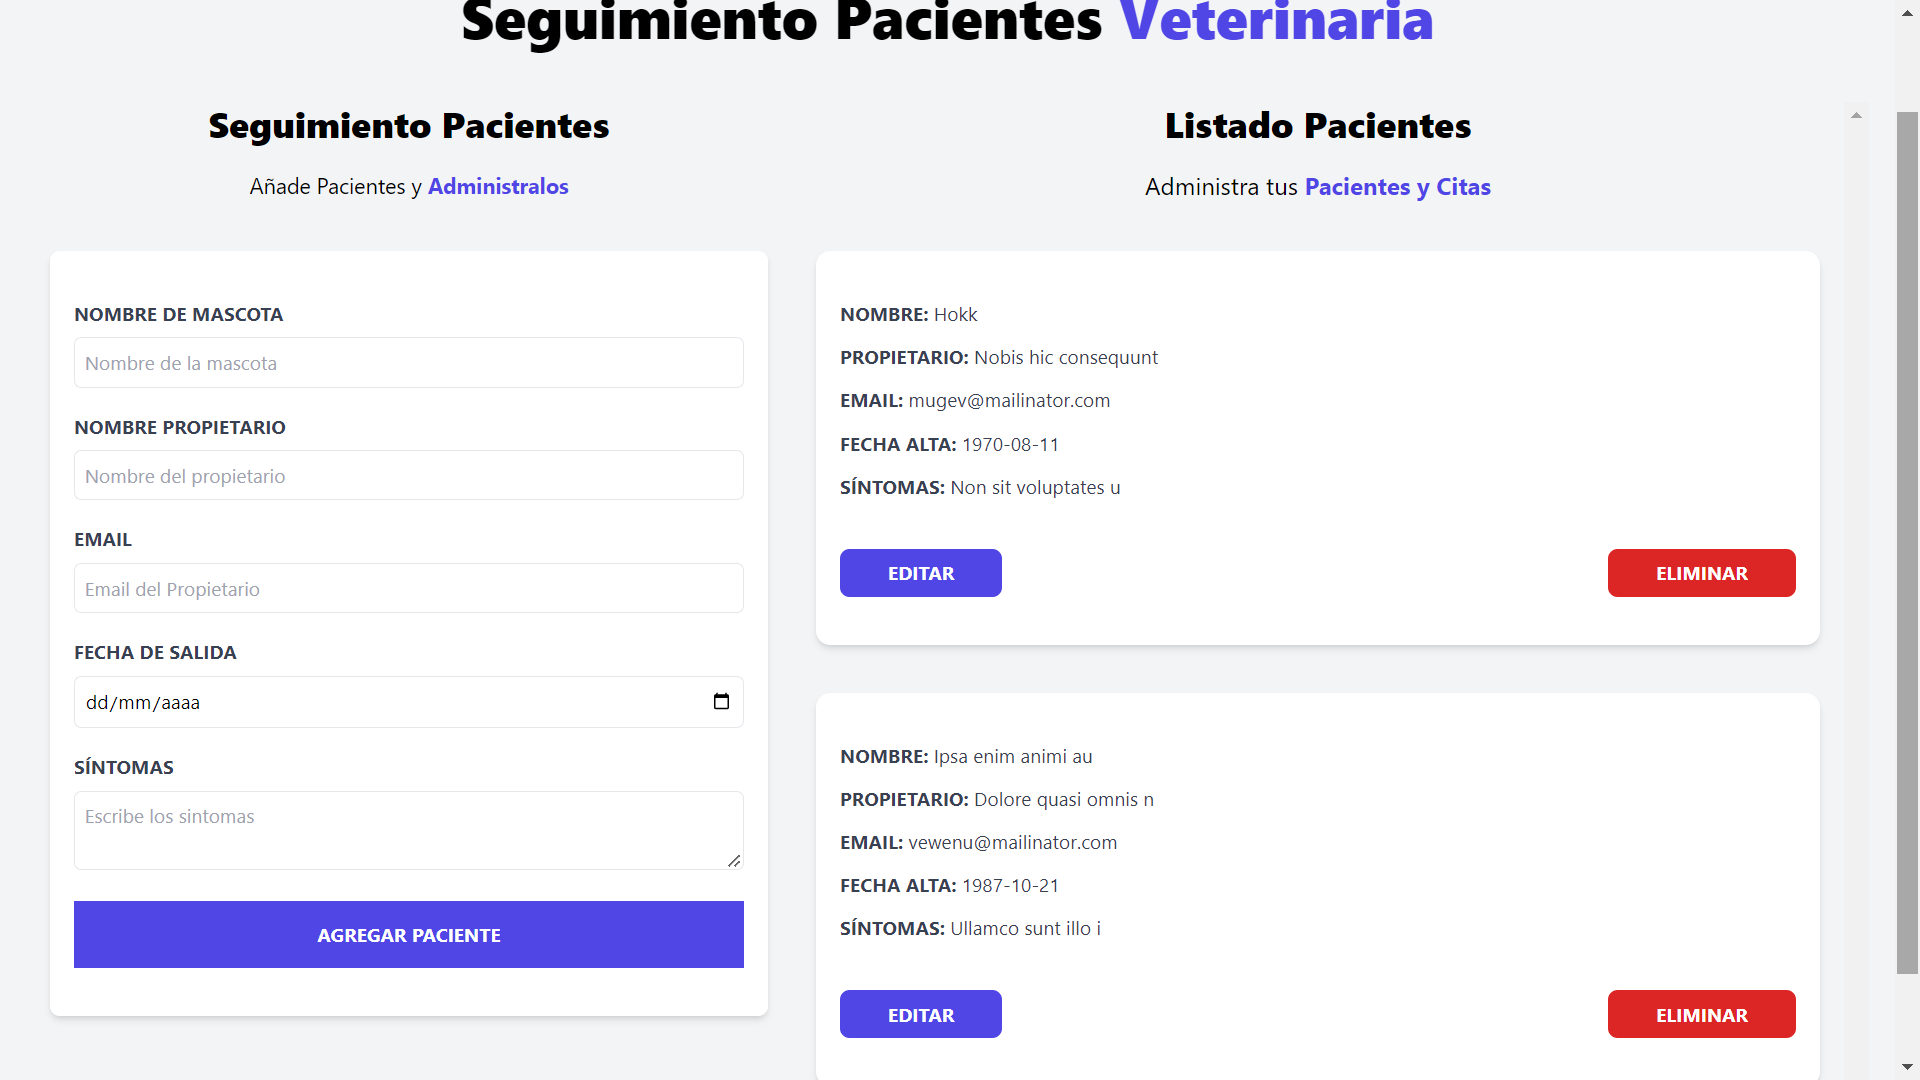Click the Listado Pacientes heading

point(1317,126)
